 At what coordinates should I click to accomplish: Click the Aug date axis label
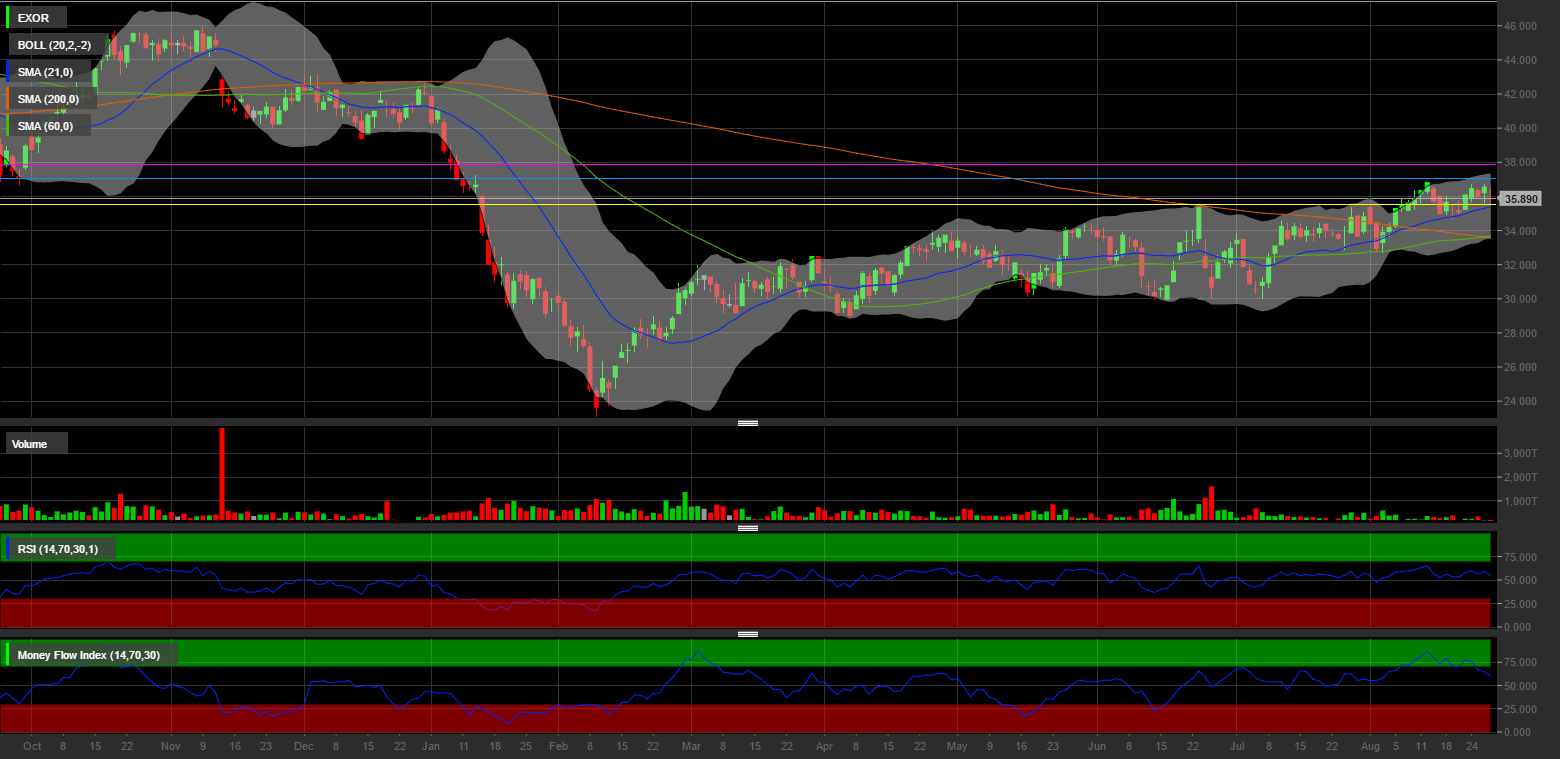(x=1369, y=746)
